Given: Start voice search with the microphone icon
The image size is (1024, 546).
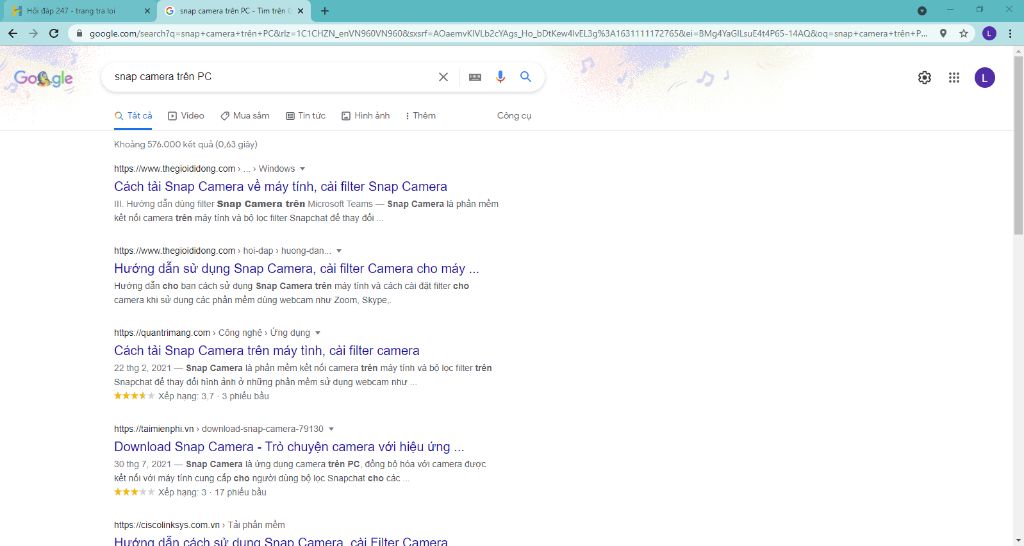Looking at the screenshot, I should click(500, 77).
